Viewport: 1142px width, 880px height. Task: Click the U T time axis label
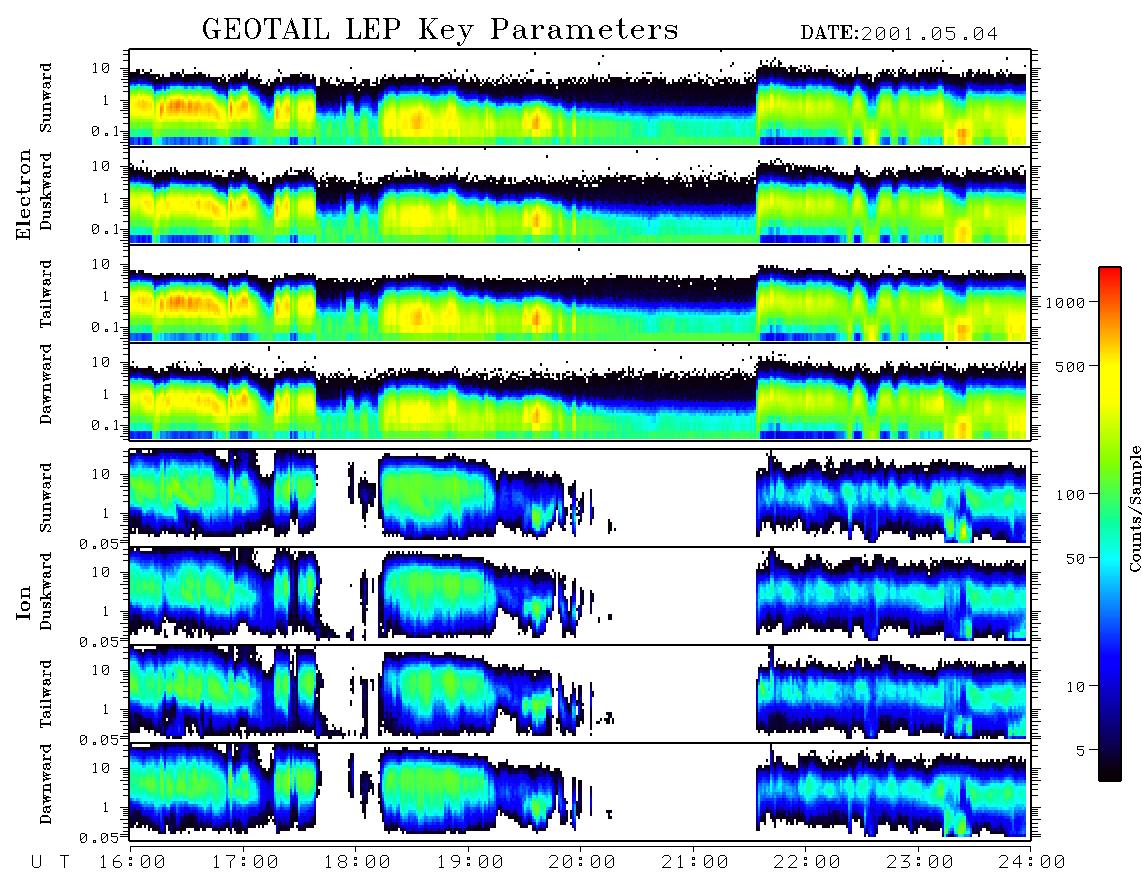[x=51, y=862]
